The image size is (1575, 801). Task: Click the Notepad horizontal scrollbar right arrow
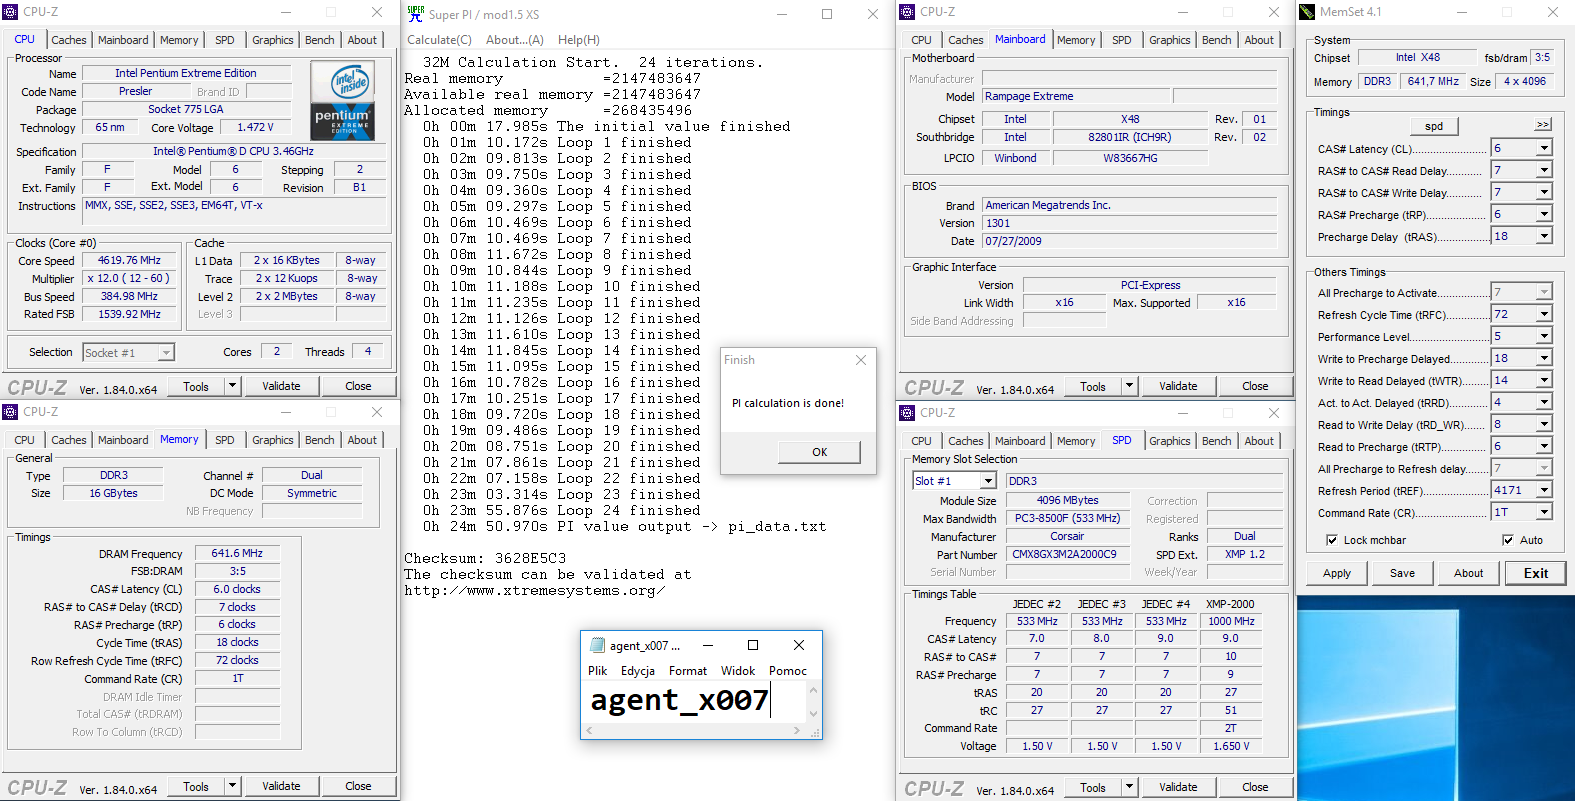tap(796, 731)
